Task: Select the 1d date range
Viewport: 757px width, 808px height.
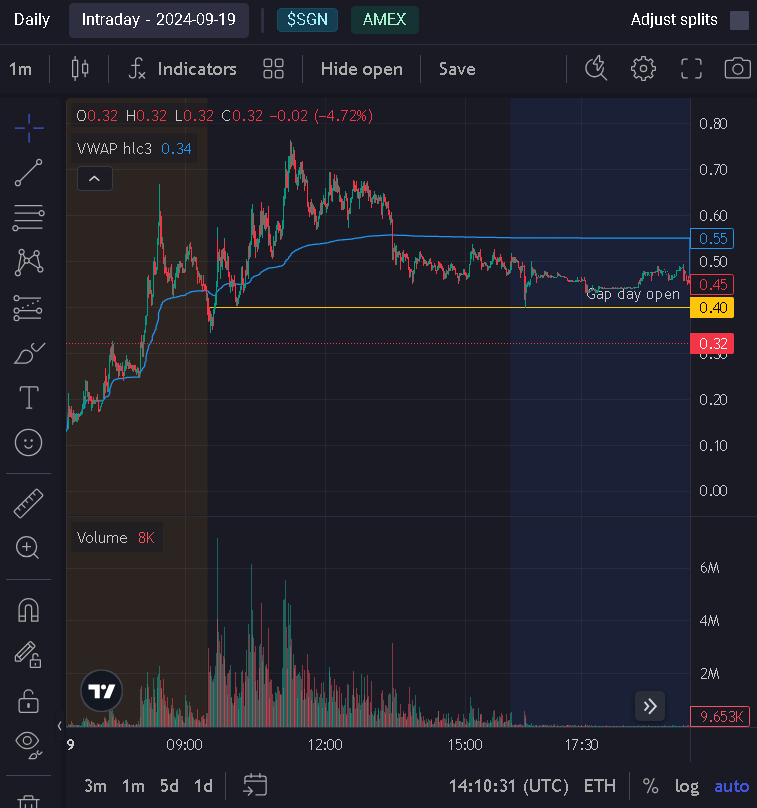Action: [204, 786]
